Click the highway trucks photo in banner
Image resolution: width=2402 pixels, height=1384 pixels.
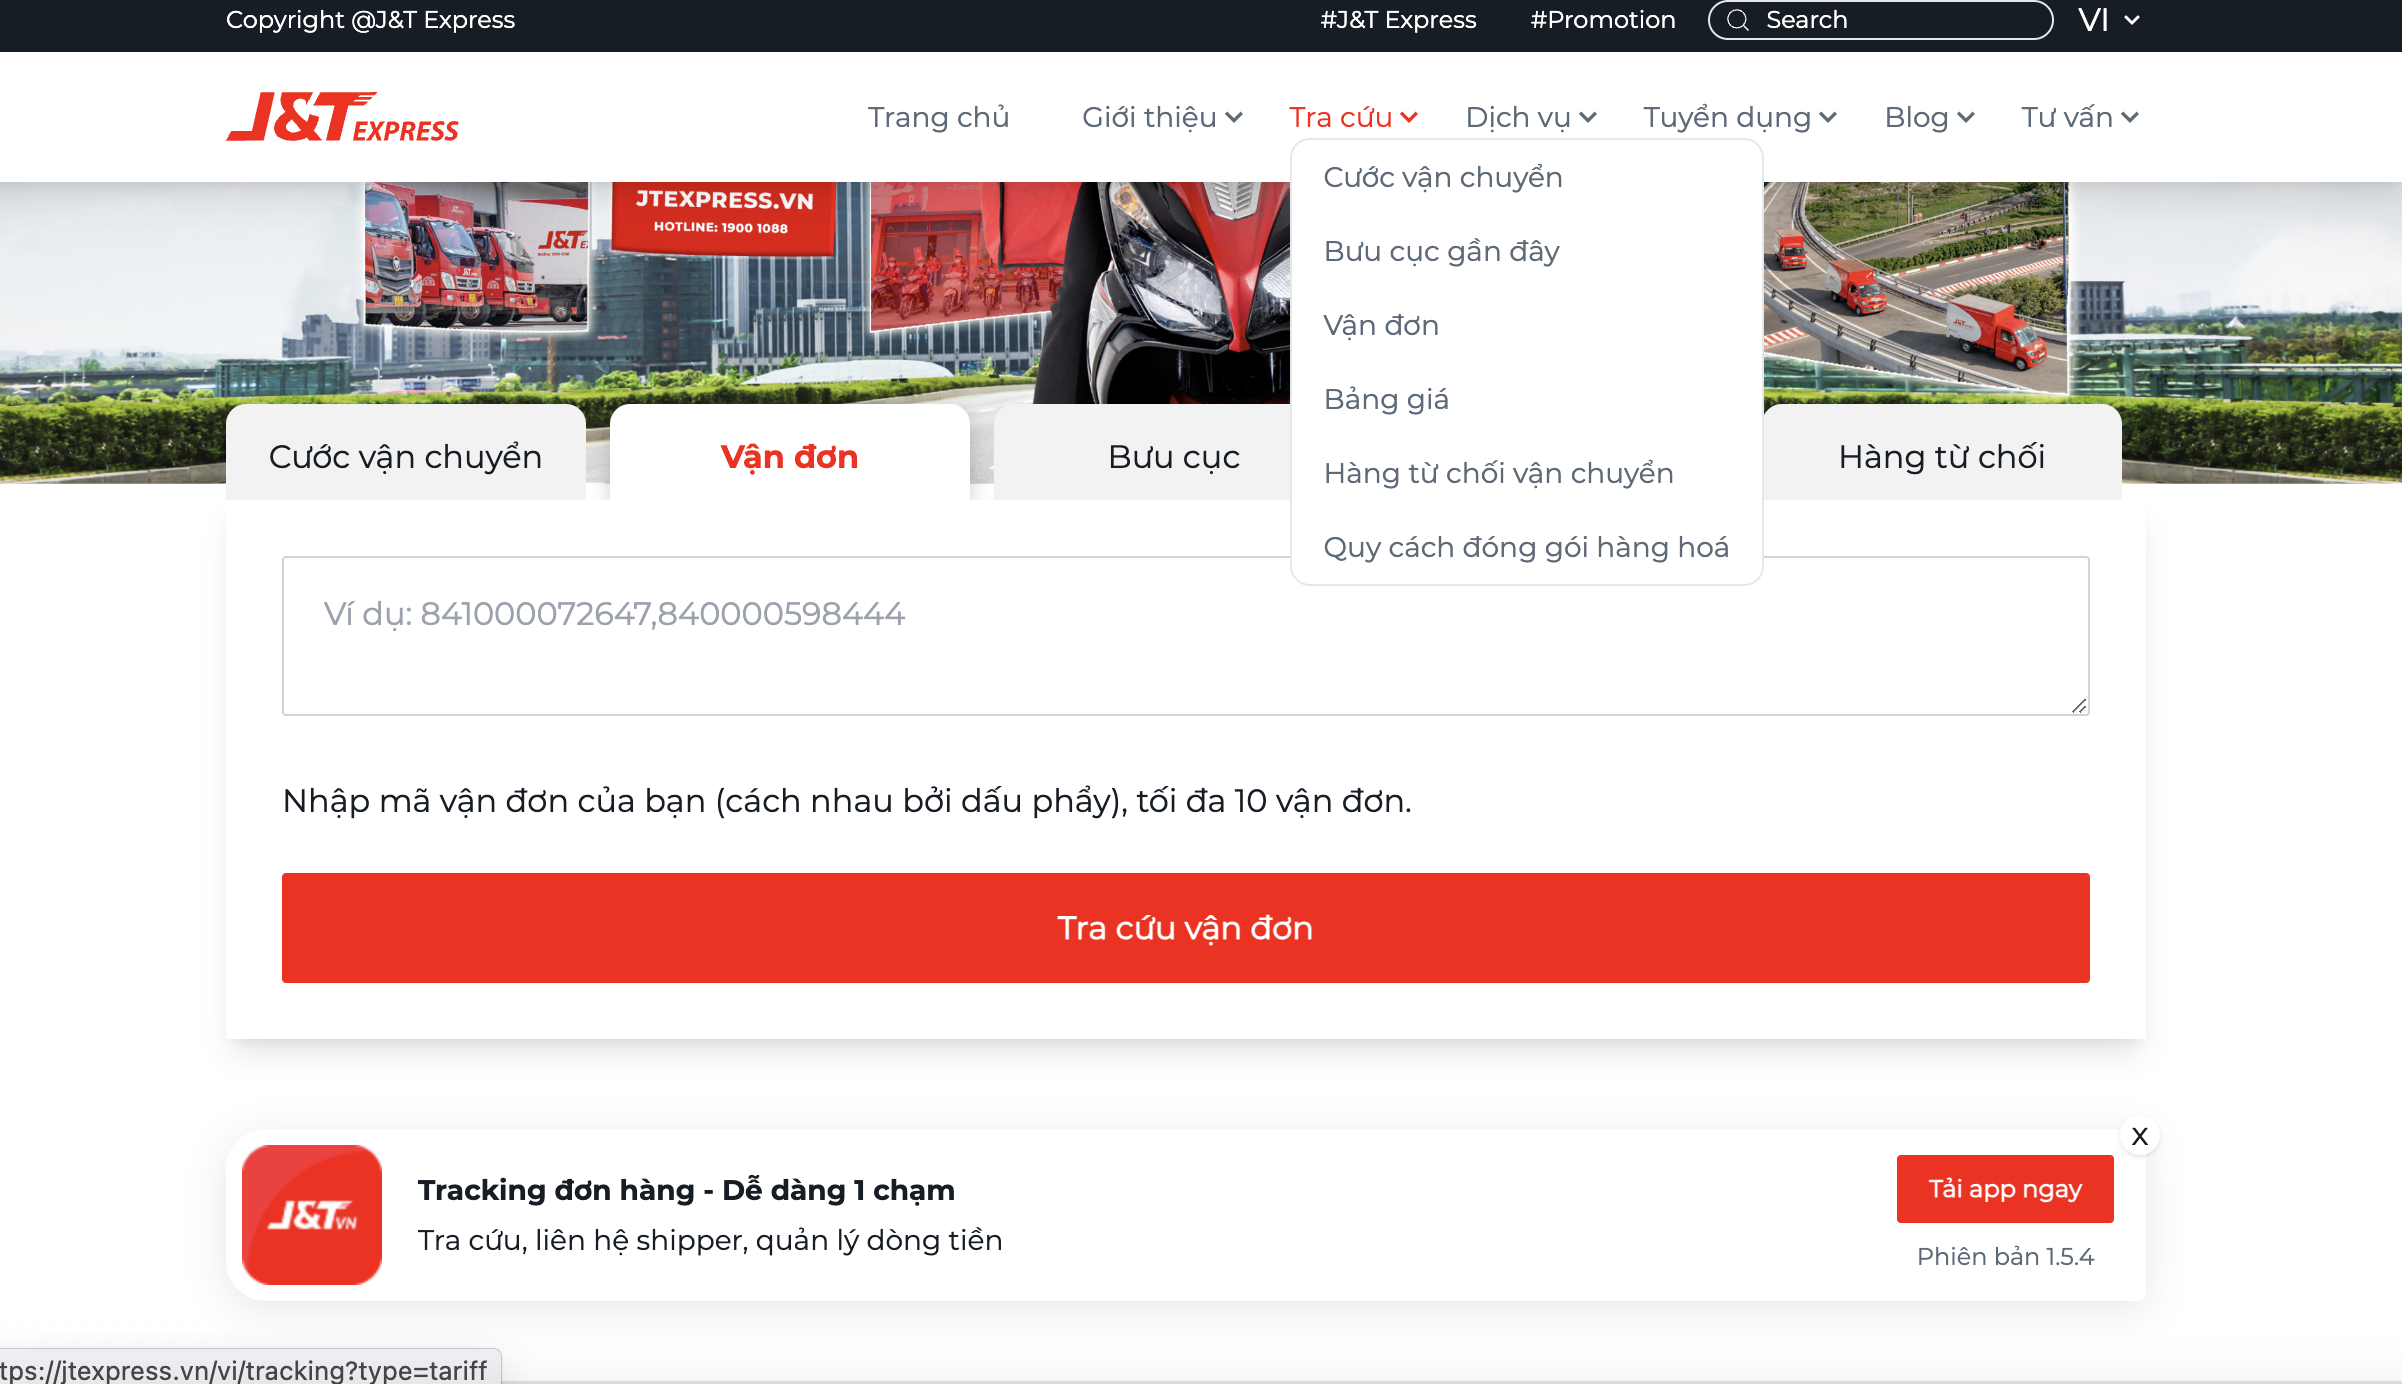(x=1915, y=287)
